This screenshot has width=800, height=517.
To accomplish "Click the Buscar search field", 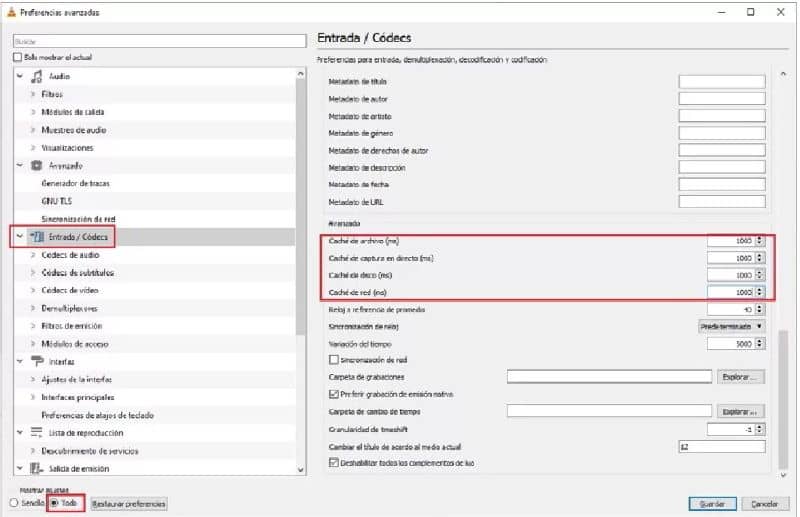I will pos(160,41).
